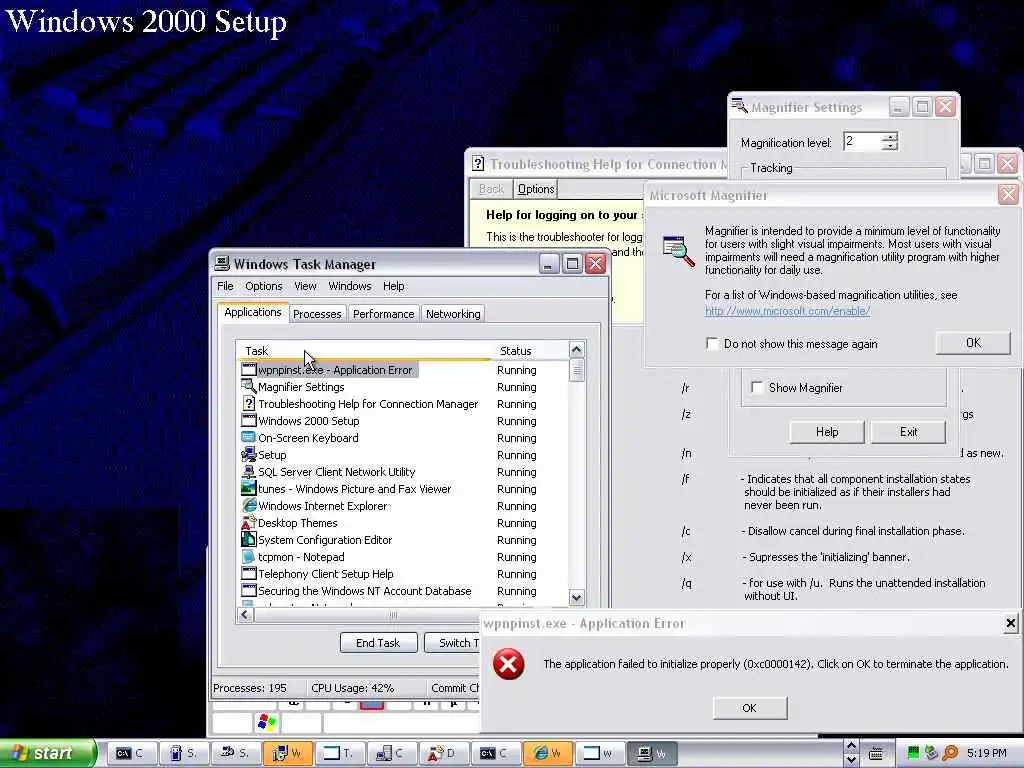Screen dimensions: 1024x768
Task: Decrease magnification level with down arrow
Action: coord(889,146)
